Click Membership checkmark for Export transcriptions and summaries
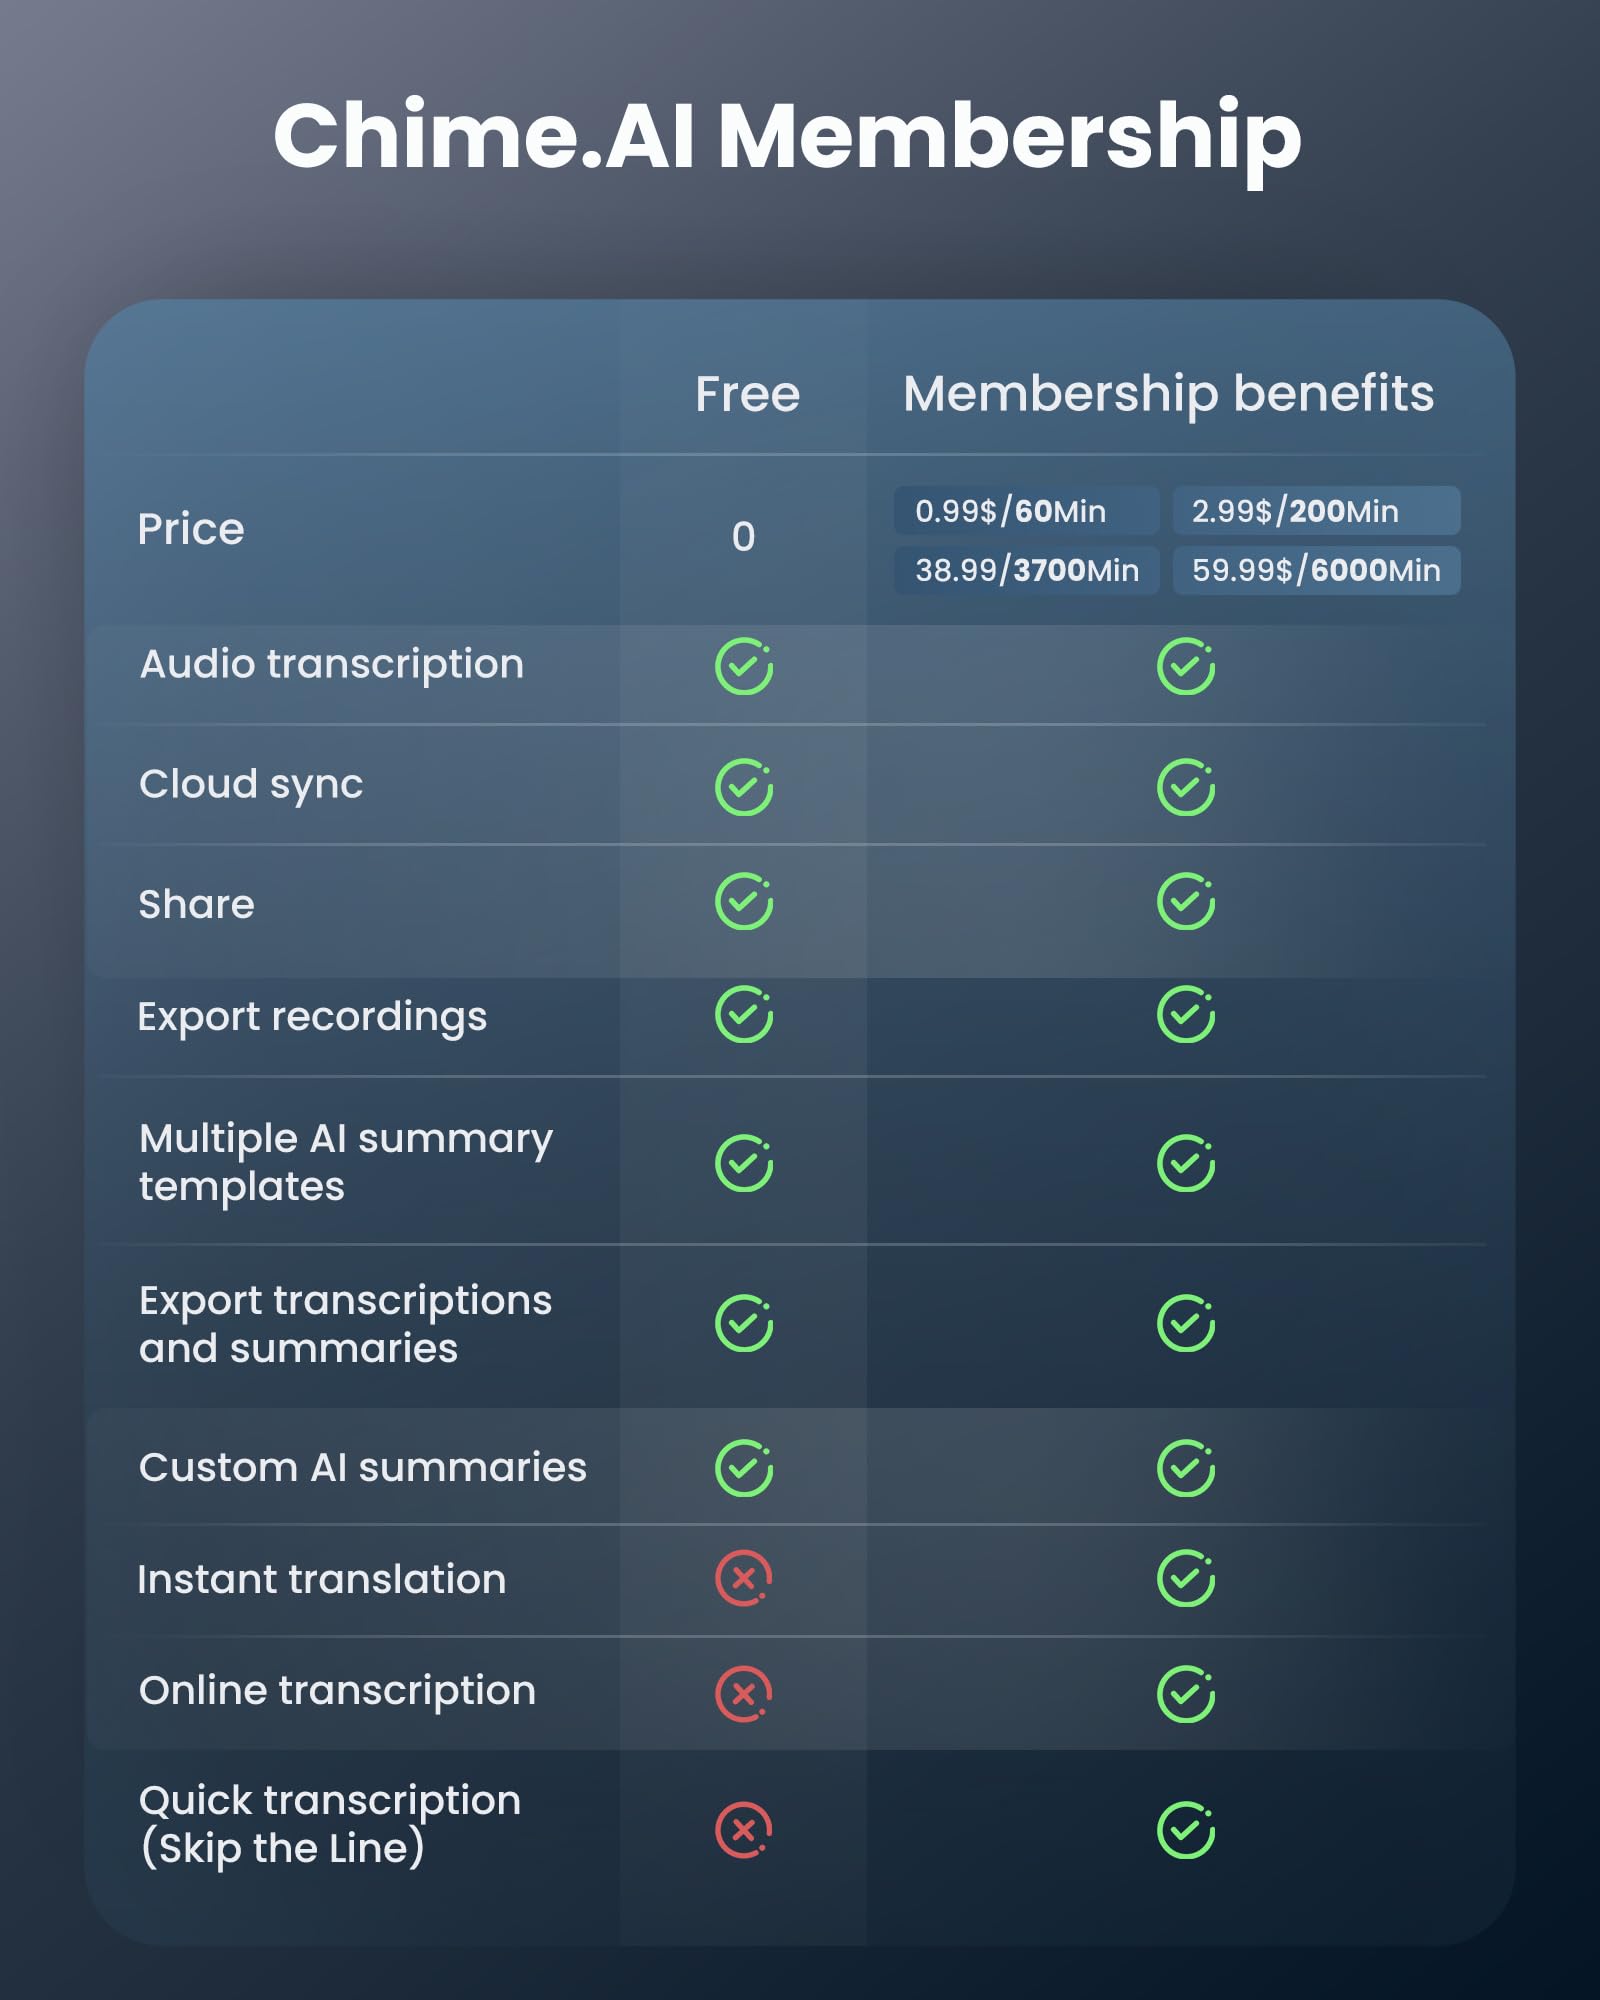 (x=1185, y=1324)
